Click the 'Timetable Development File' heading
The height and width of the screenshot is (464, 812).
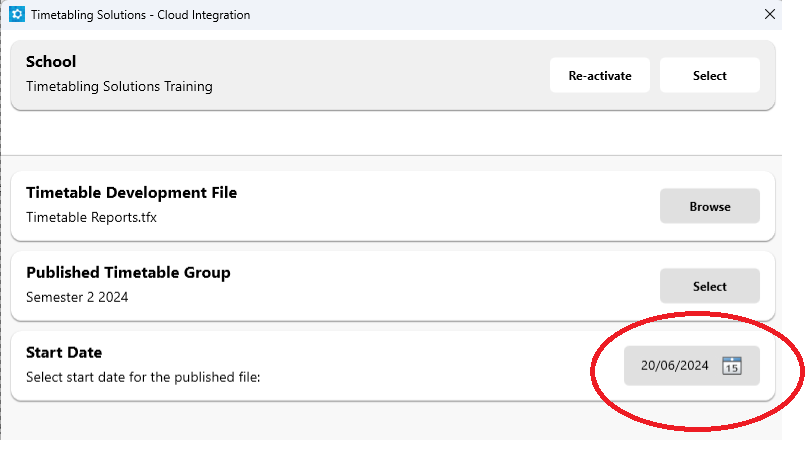[x=132, y=193]
